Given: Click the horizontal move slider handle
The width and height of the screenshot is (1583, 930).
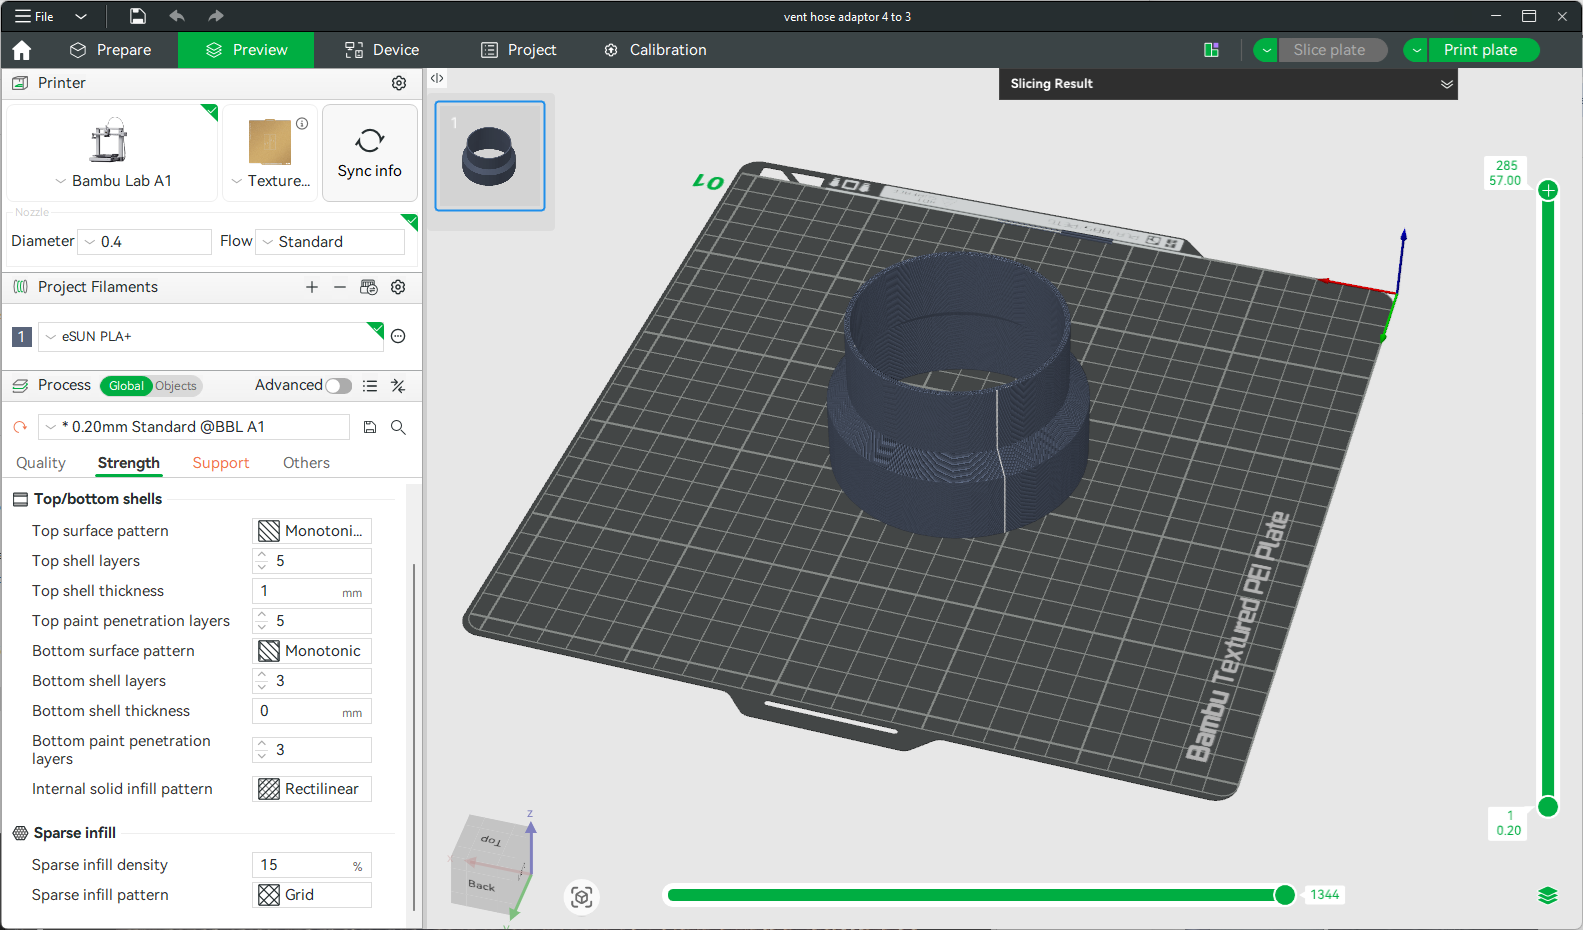Looking at the screenshot, I should point(1285,895).
